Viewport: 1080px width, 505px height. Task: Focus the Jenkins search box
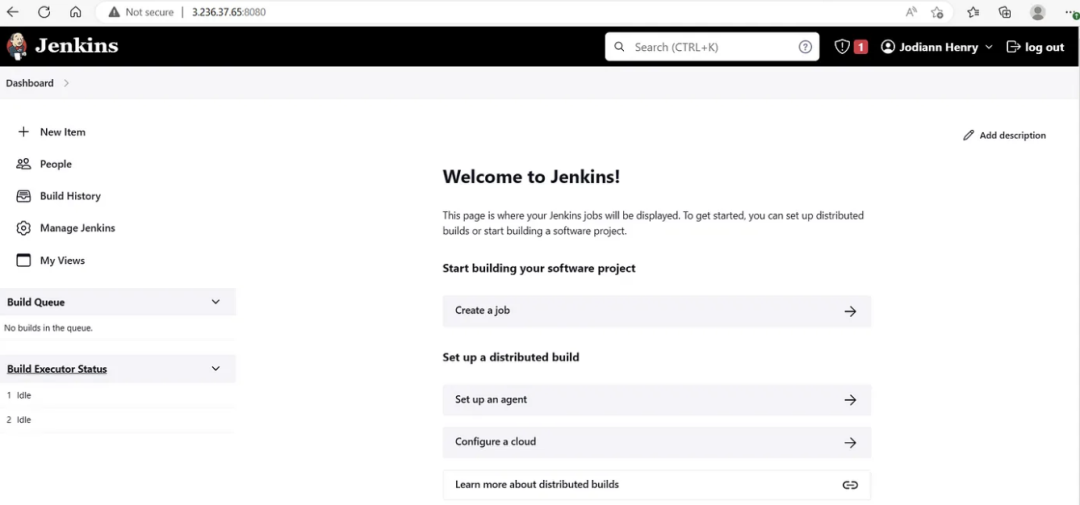tap(714, 47)
